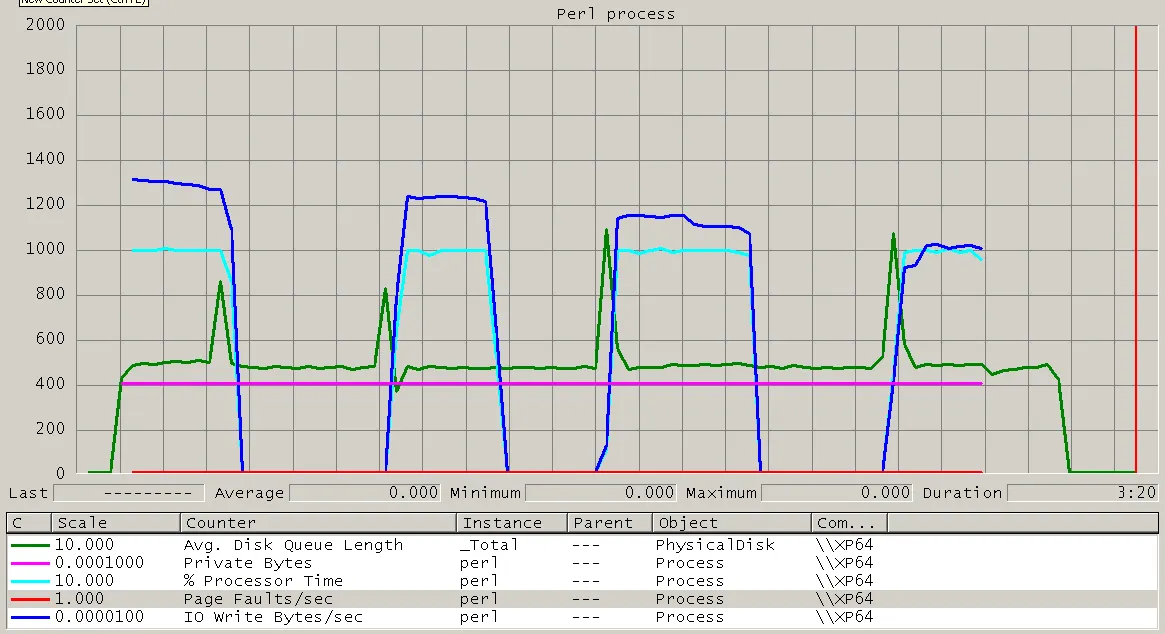
Task: Select the IO Write Bytes/sec counter row
Action: pyautogui.click(x=582, y=616)
